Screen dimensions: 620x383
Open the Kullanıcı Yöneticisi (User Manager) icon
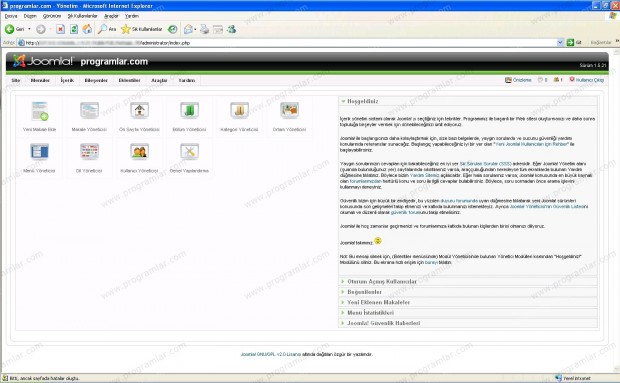tap(139, 152)
